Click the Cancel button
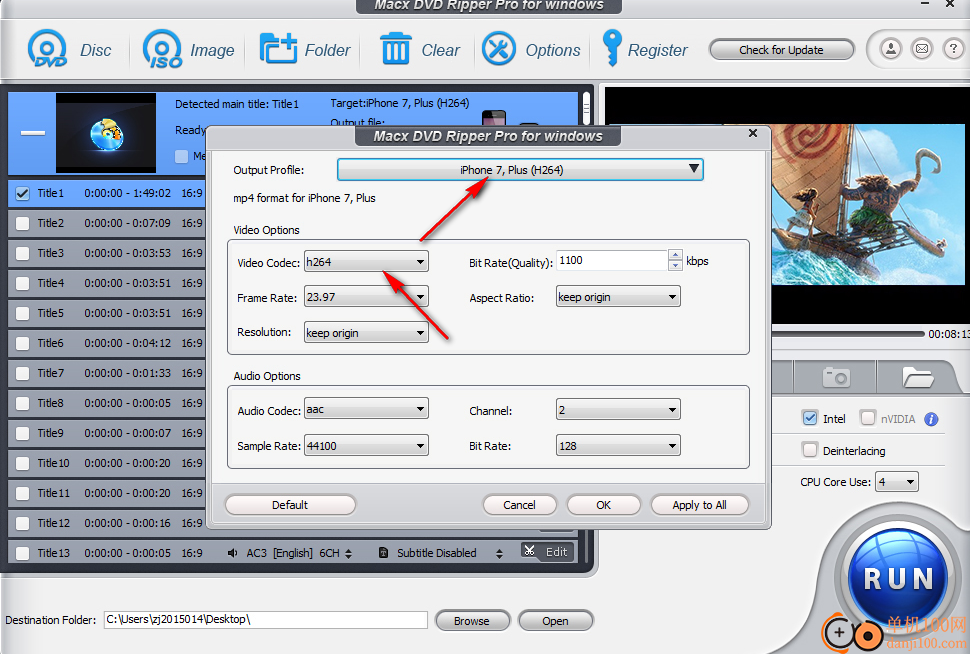970x654 pixels. (519, 505)
